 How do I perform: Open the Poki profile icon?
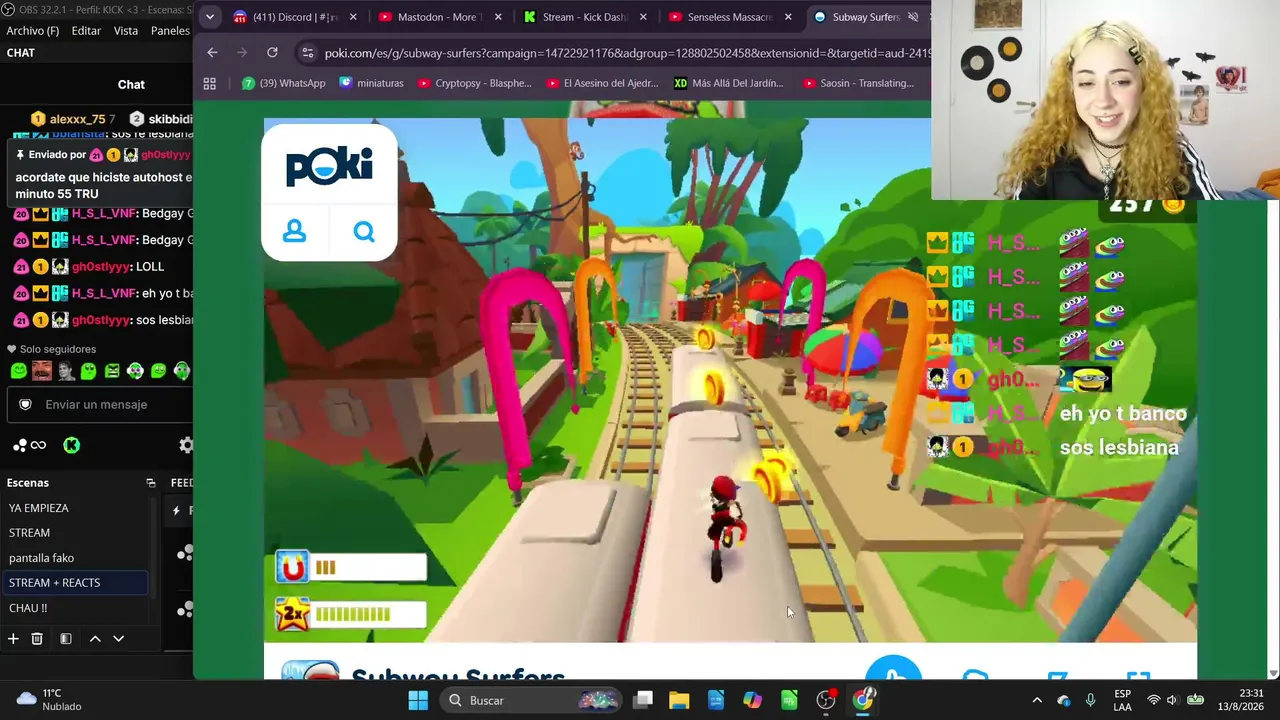click(294, 231)
